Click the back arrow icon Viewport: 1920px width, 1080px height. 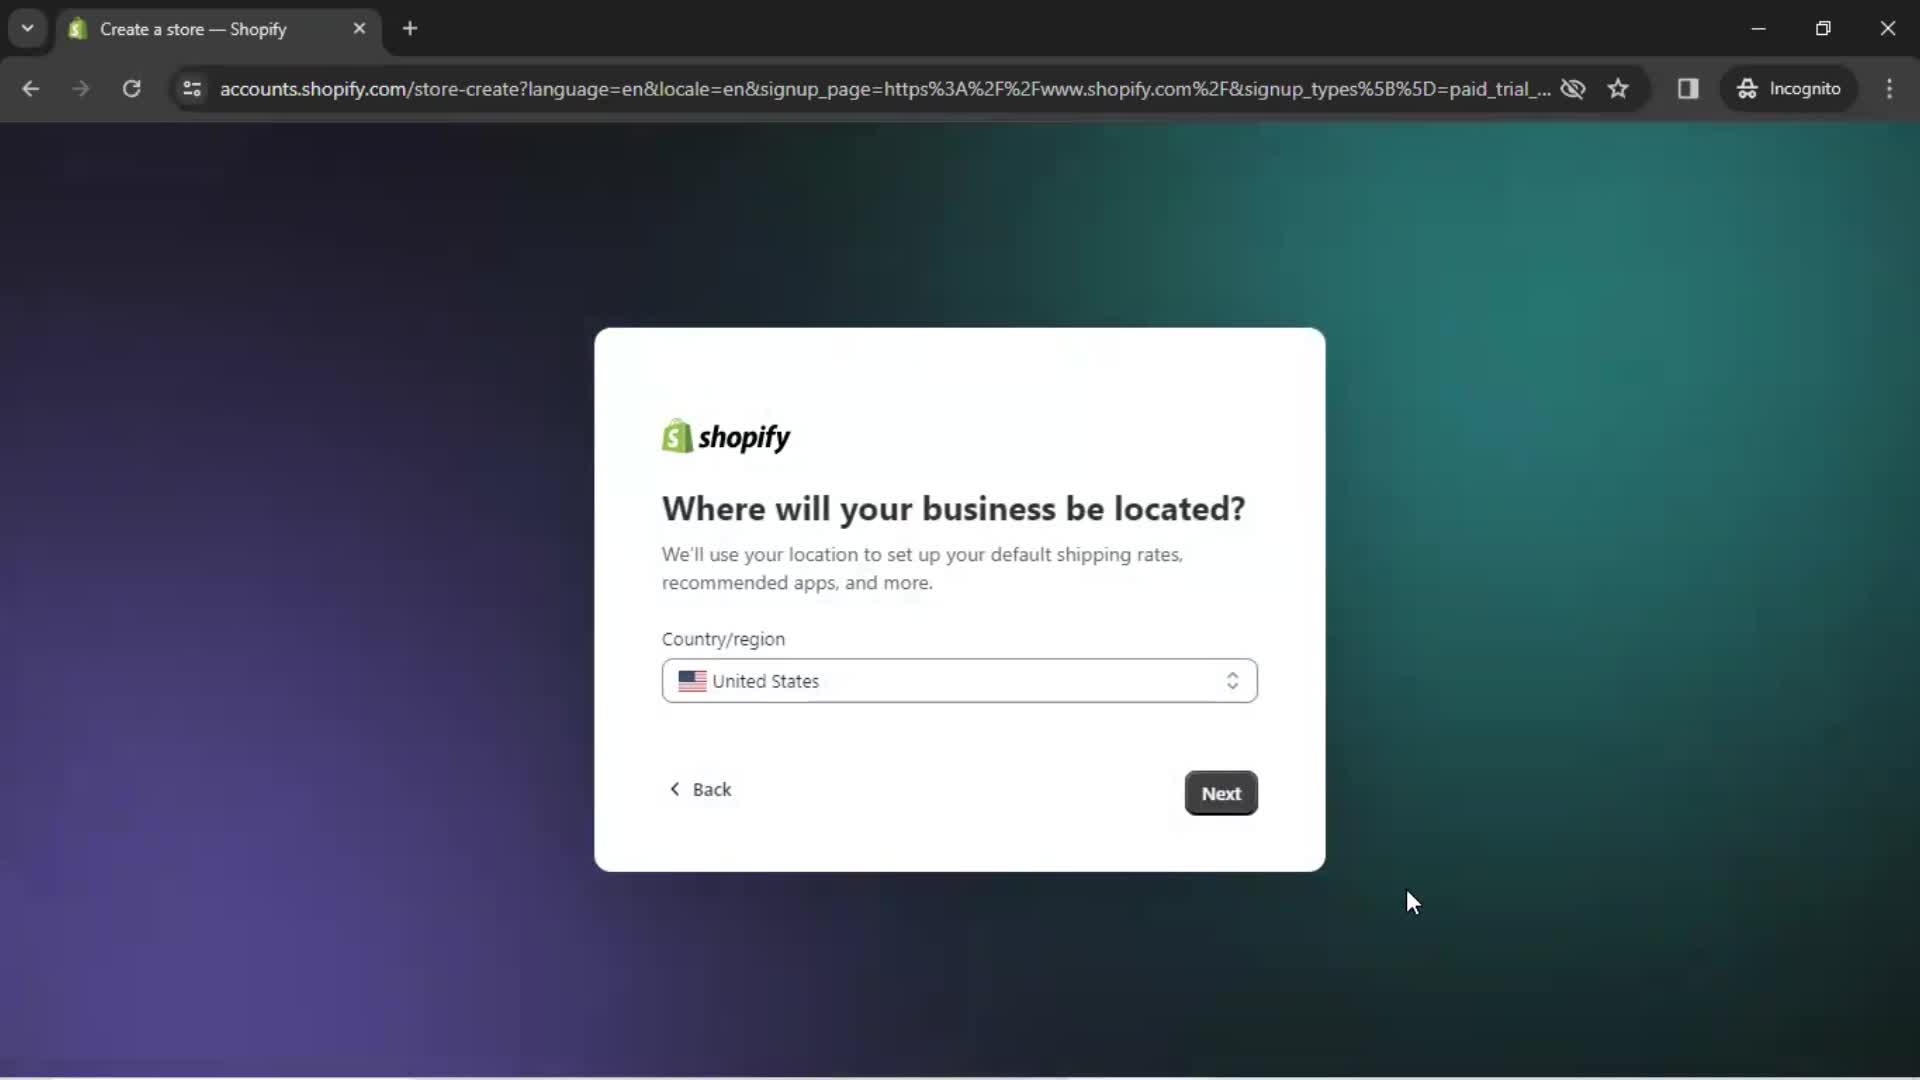[x=675, y=789]
